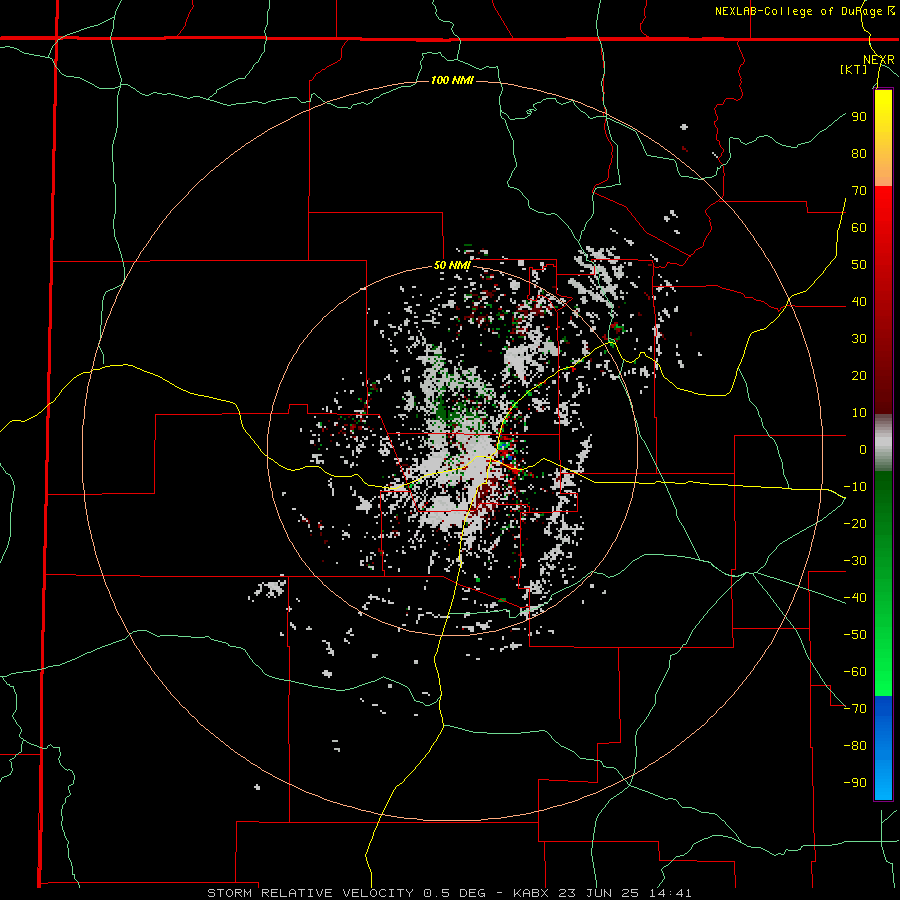Click the "KABX" station identifier in the caption

532,893
